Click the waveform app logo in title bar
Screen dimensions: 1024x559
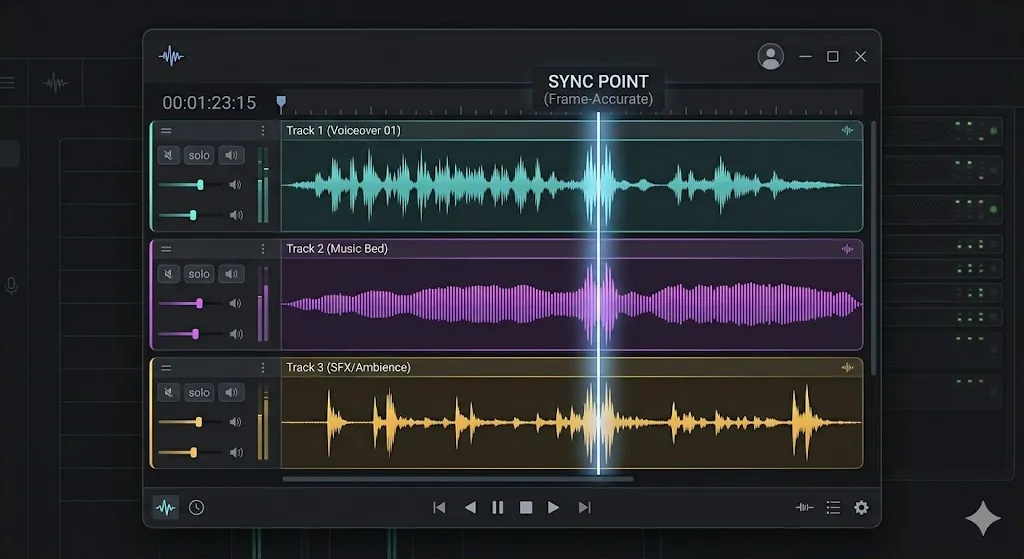coord(171,56)
